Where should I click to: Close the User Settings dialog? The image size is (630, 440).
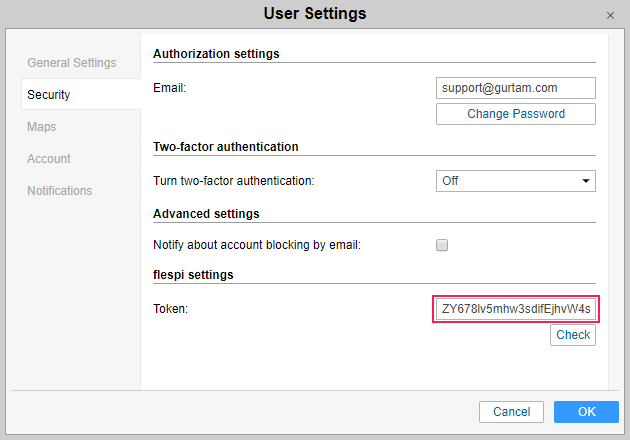610,16
